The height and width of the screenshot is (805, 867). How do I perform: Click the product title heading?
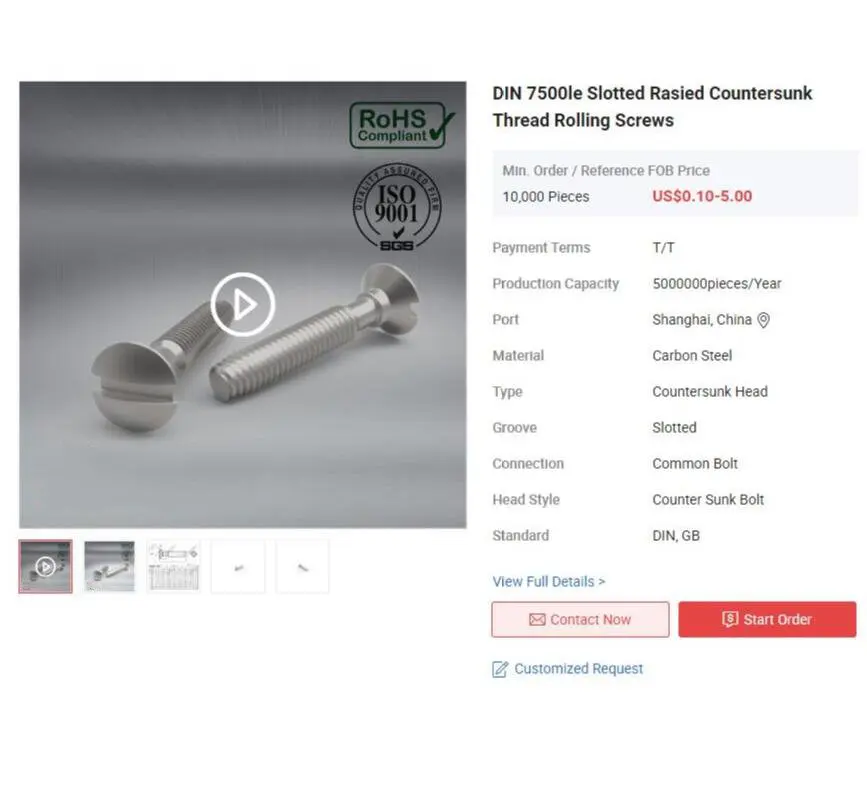(652, 107)
